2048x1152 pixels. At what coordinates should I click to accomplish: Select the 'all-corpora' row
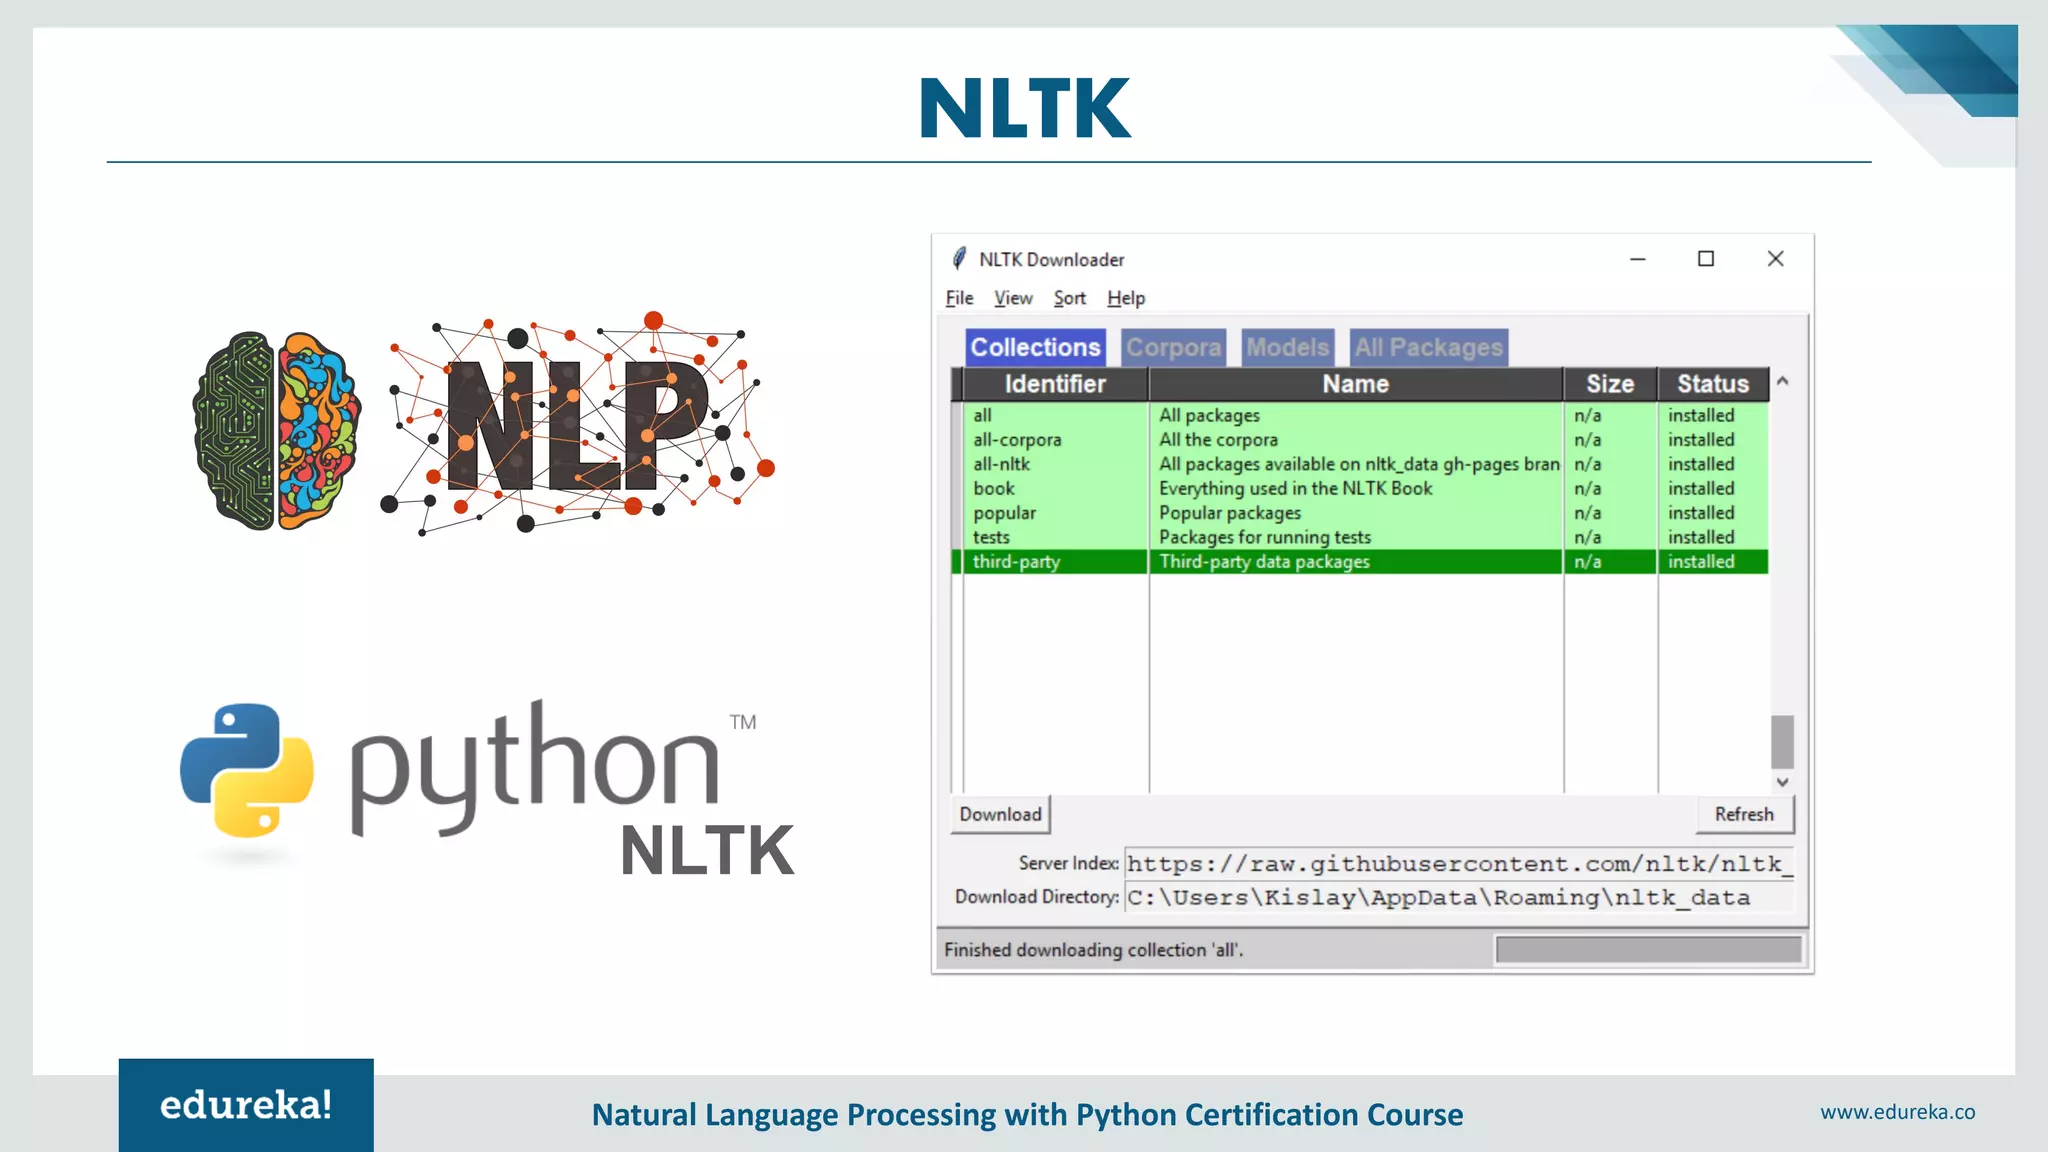click(1360, 440)
